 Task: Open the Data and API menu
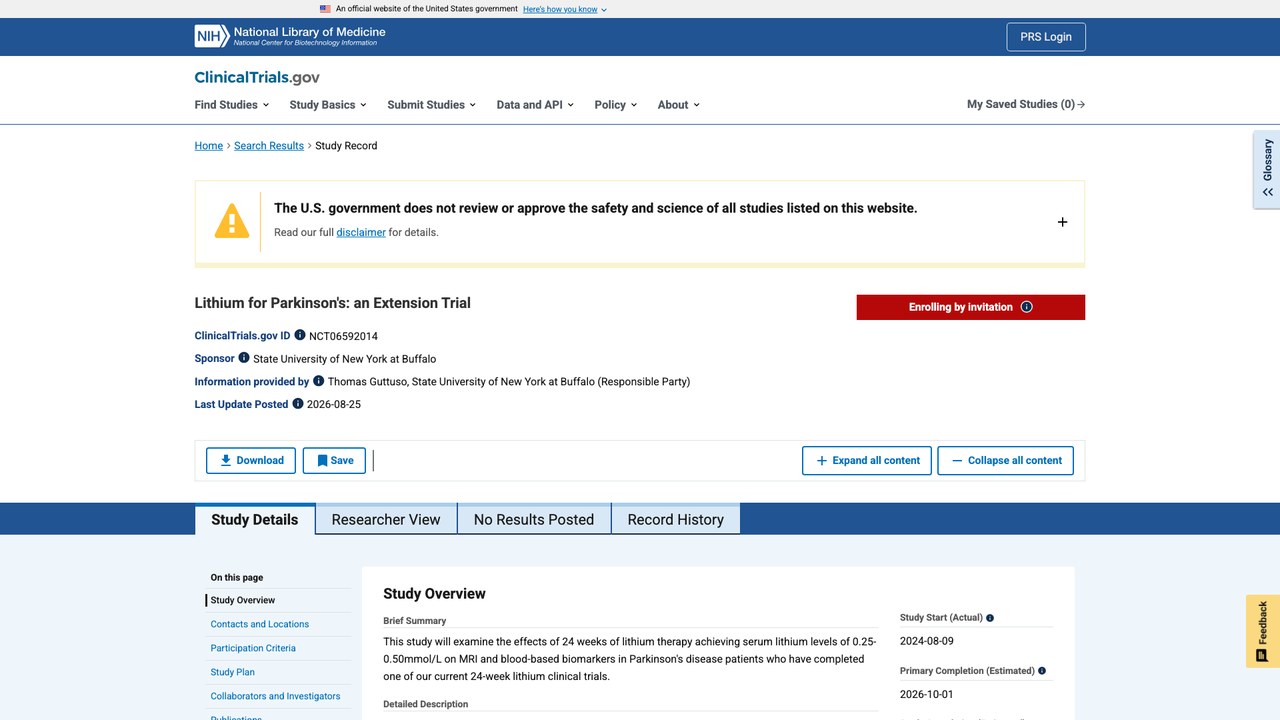[535, 104]
